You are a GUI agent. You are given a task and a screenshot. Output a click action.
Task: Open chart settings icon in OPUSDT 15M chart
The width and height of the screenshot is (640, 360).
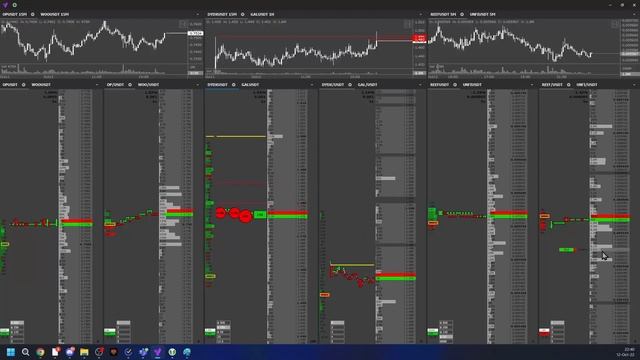(183, 24)
